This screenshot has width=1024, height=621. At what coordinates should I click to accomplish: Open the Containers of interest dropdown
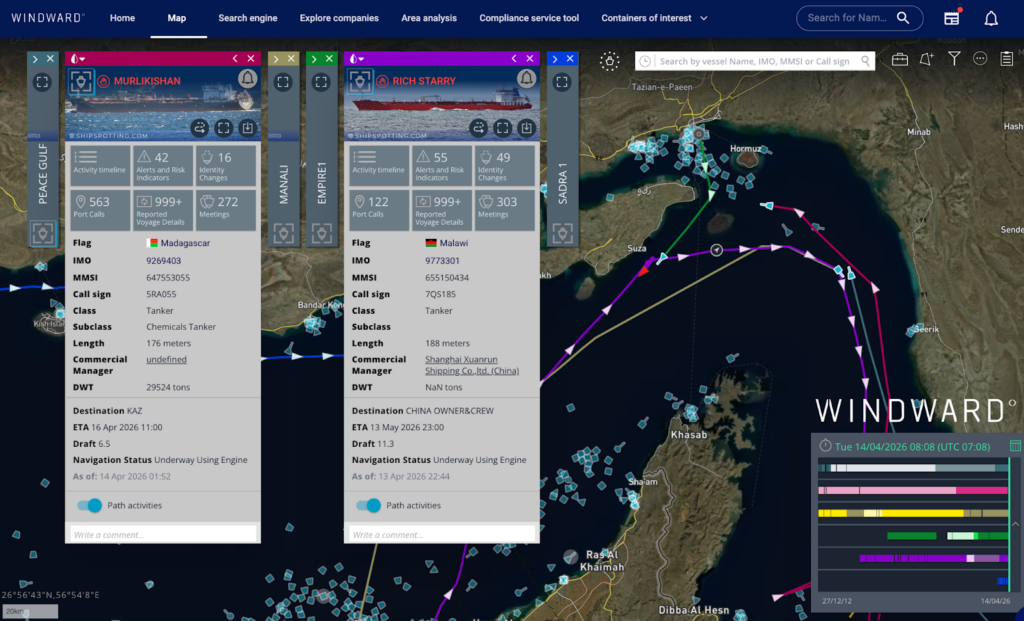tap(655, 17)
